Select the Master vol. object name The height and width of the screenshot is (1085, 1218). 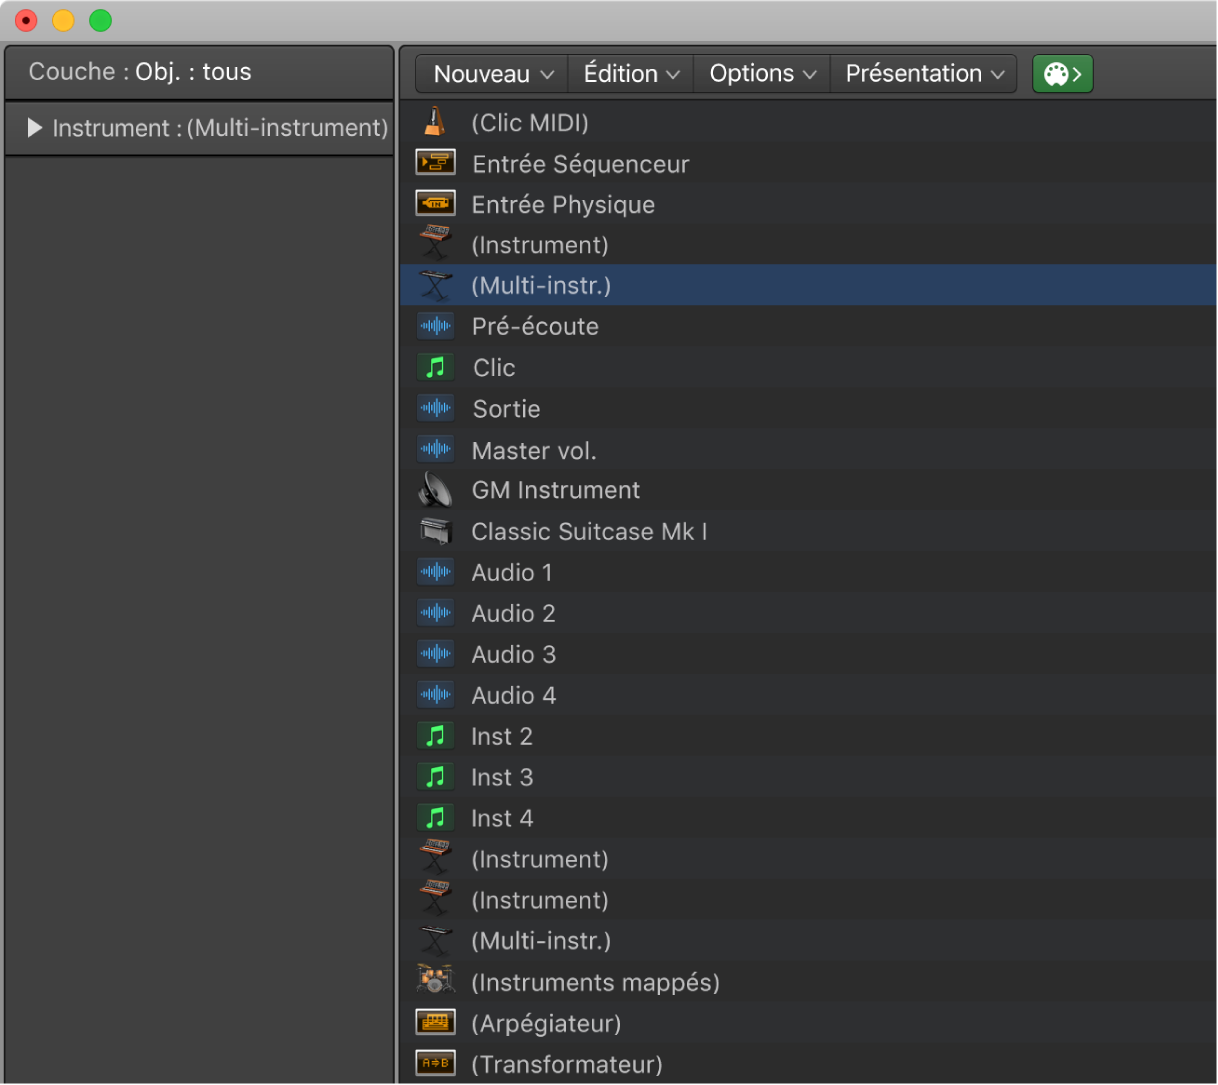click(x=534, y=451)
